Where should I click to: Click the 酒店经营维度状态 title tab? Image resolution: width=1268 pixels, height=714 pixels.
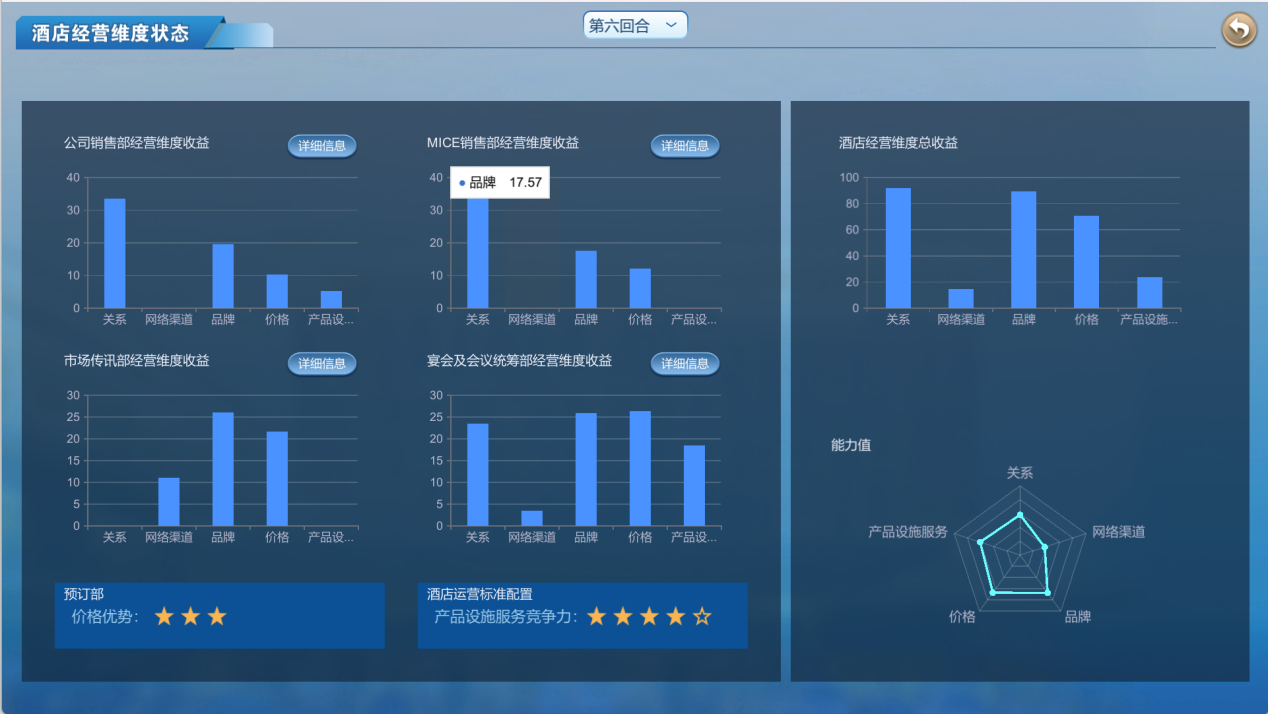point(111,33)
